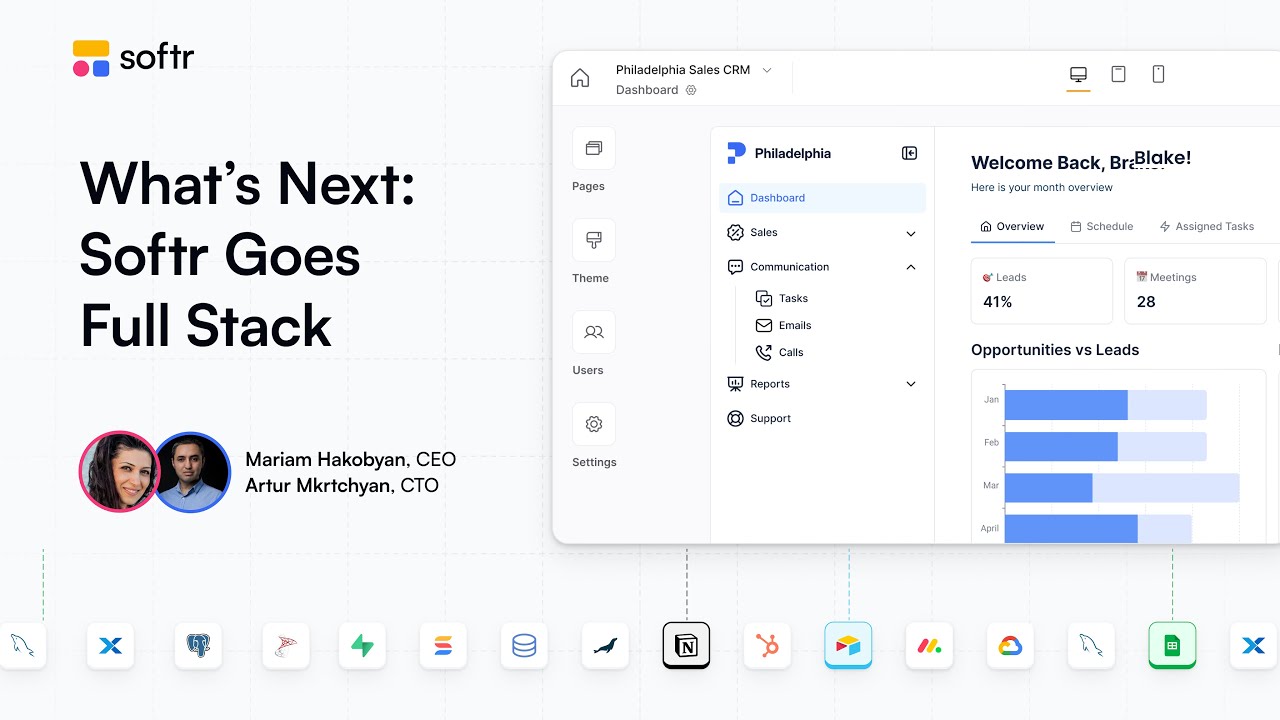Image resolution: width=1280 pixels, height=720 pixels.
Task: Click the Philadelphia logo in the app sidebar
Action: [x=736, y=153]
